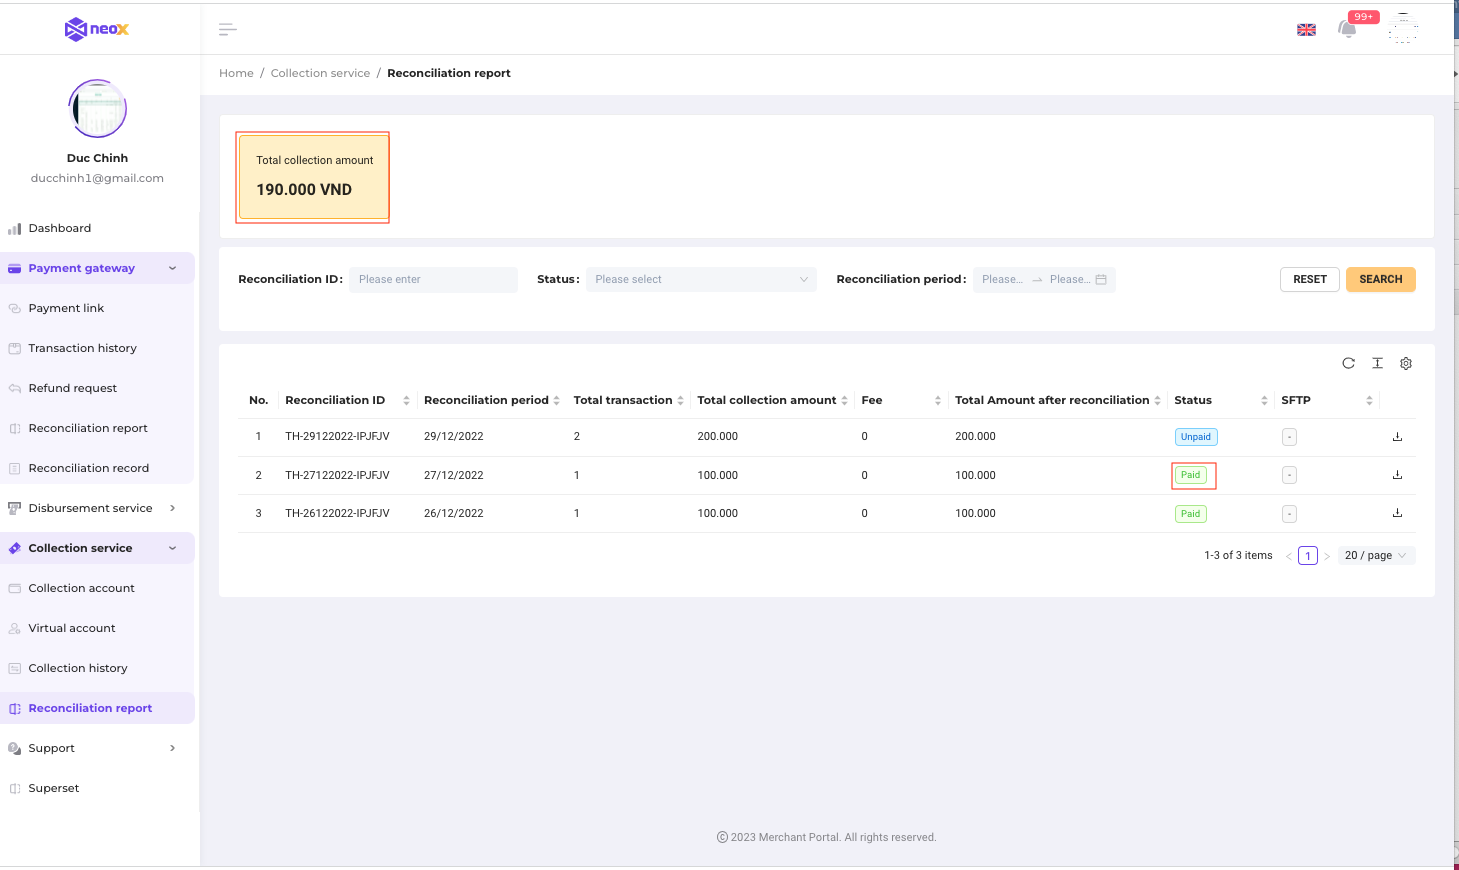
Task: Click the notification bell icon
Action: [x=1347, y=29]
